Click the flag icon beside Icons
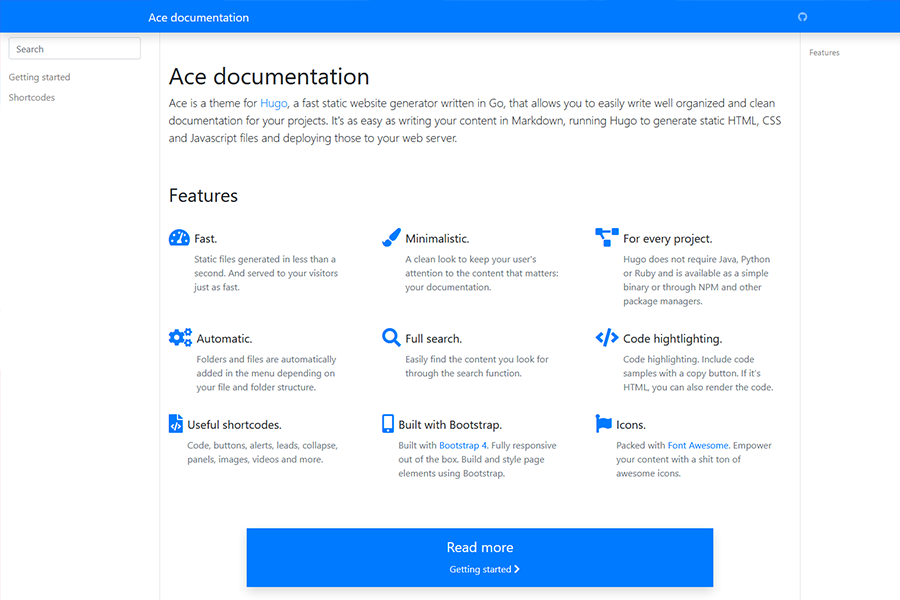 pyautogui.click(x=604, y=424)
